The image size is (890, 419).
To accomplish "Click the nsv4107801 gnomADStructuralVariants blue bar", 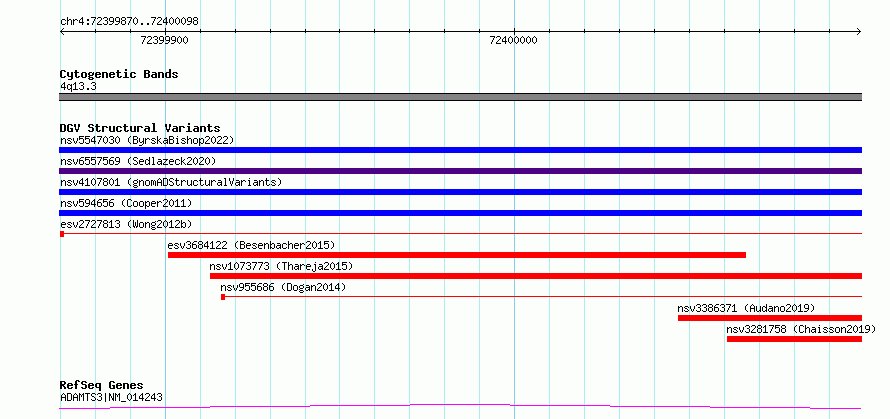I will pos(460,192).
